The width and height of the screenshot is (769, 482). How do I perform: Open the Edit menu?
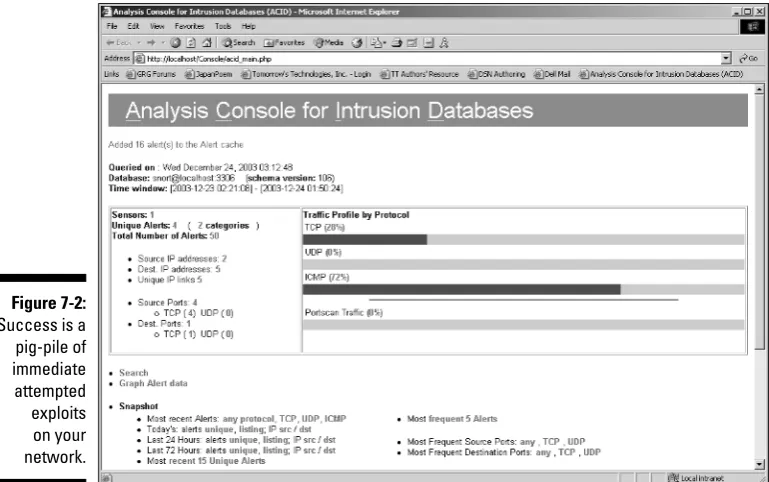tap(133, 26)
